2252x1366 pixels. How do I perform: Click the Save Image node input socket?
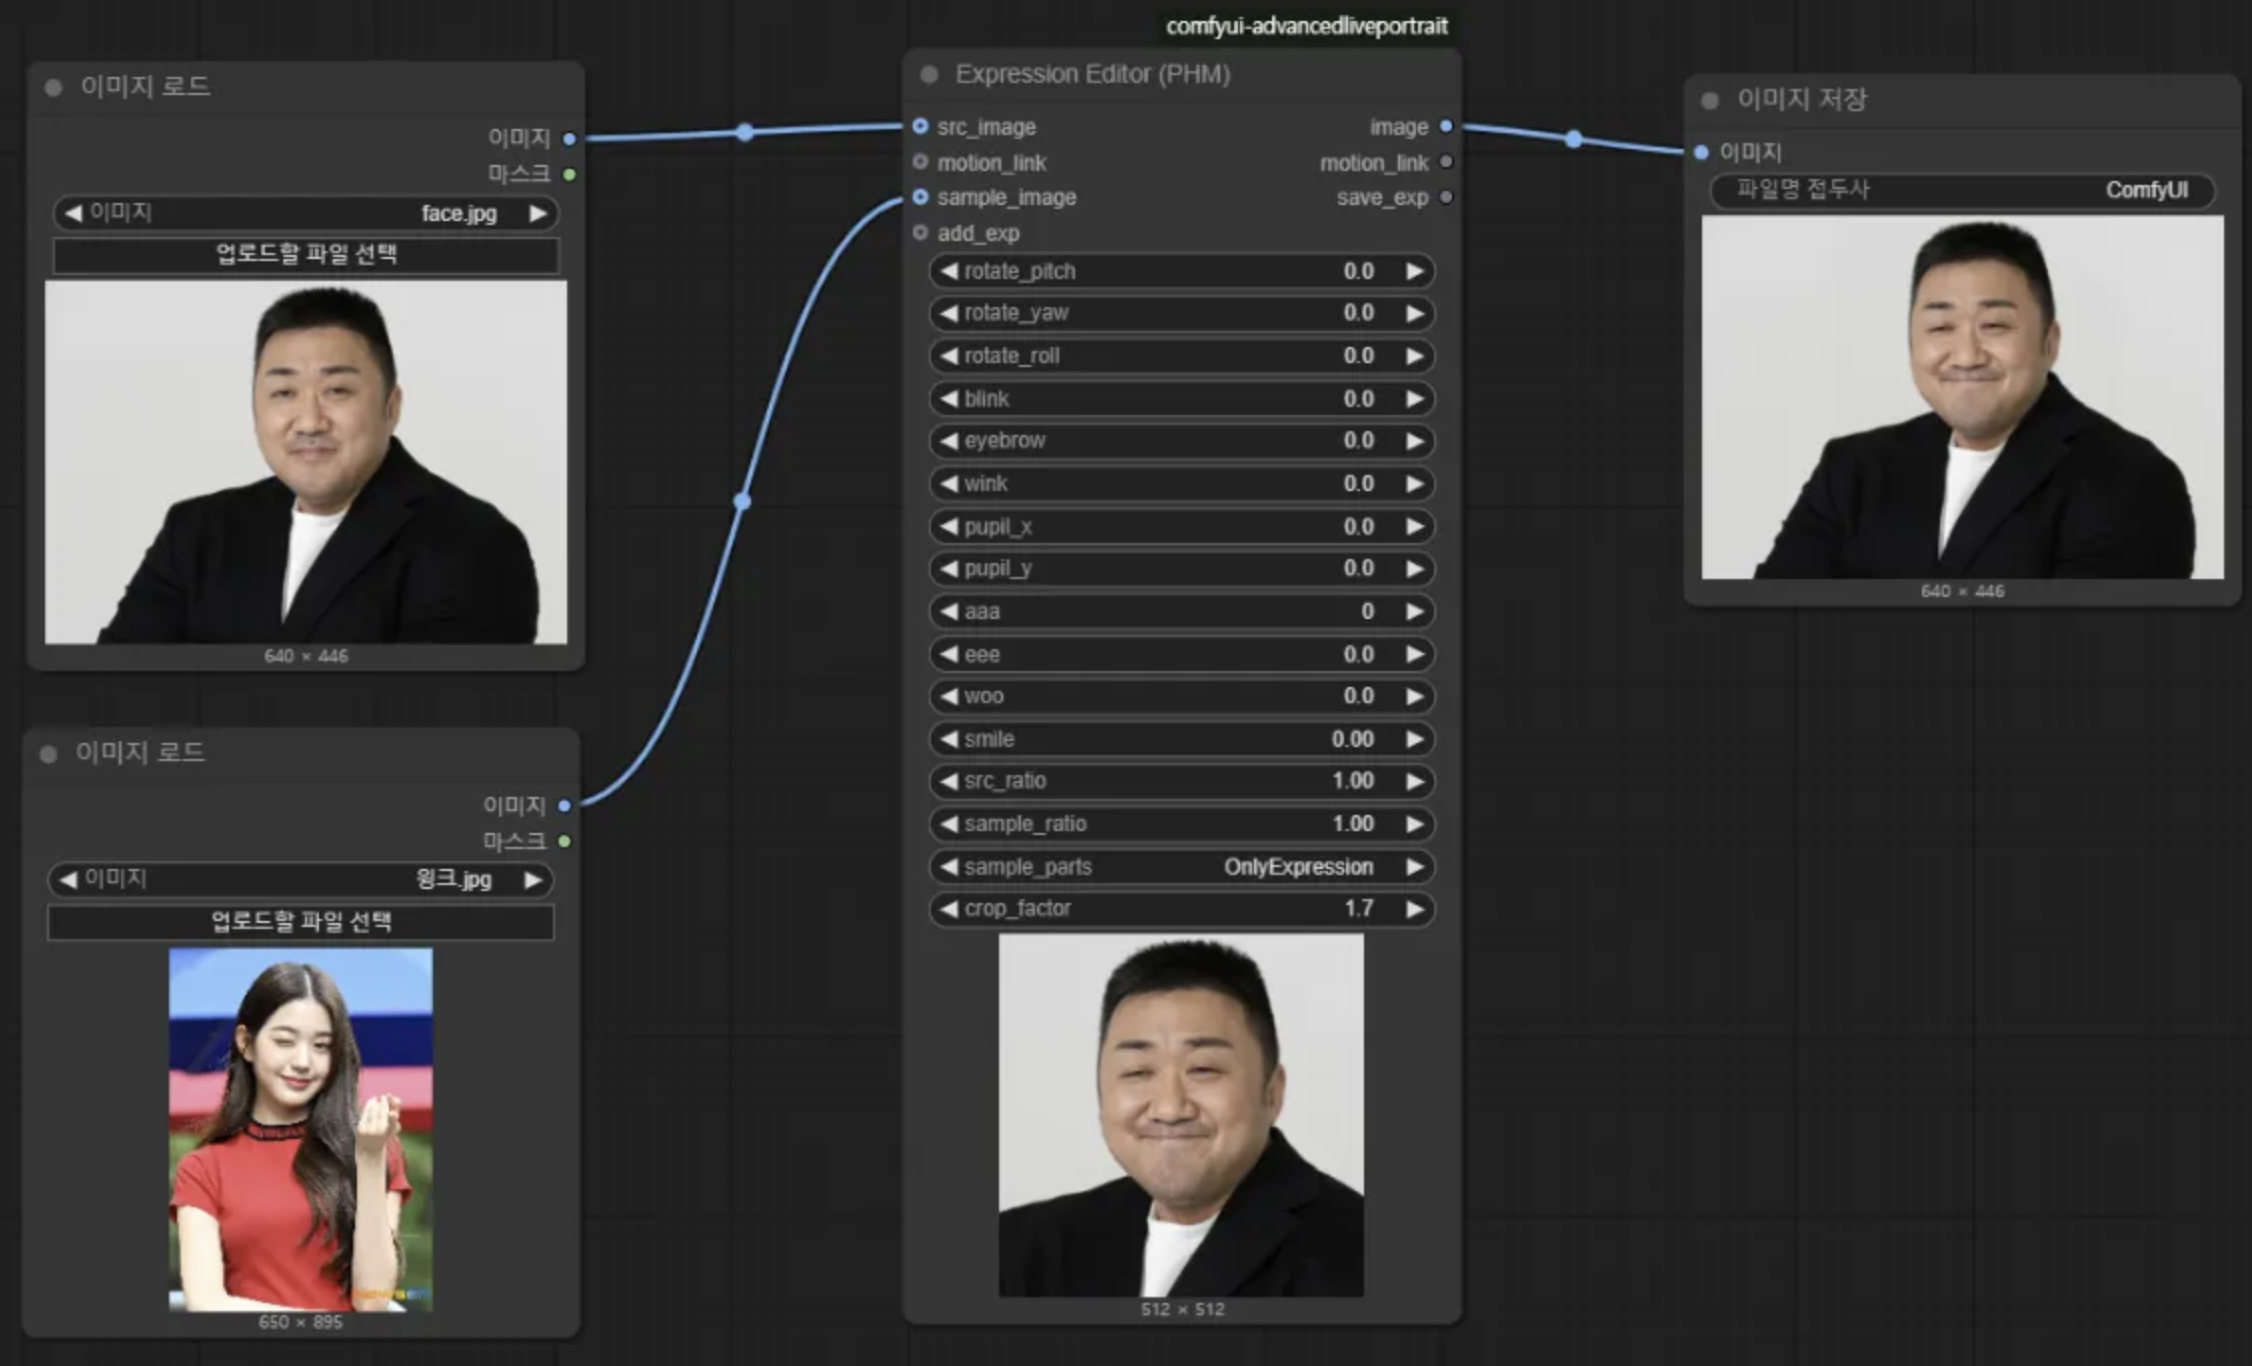pyautogui.click(x=1702, y=152)
